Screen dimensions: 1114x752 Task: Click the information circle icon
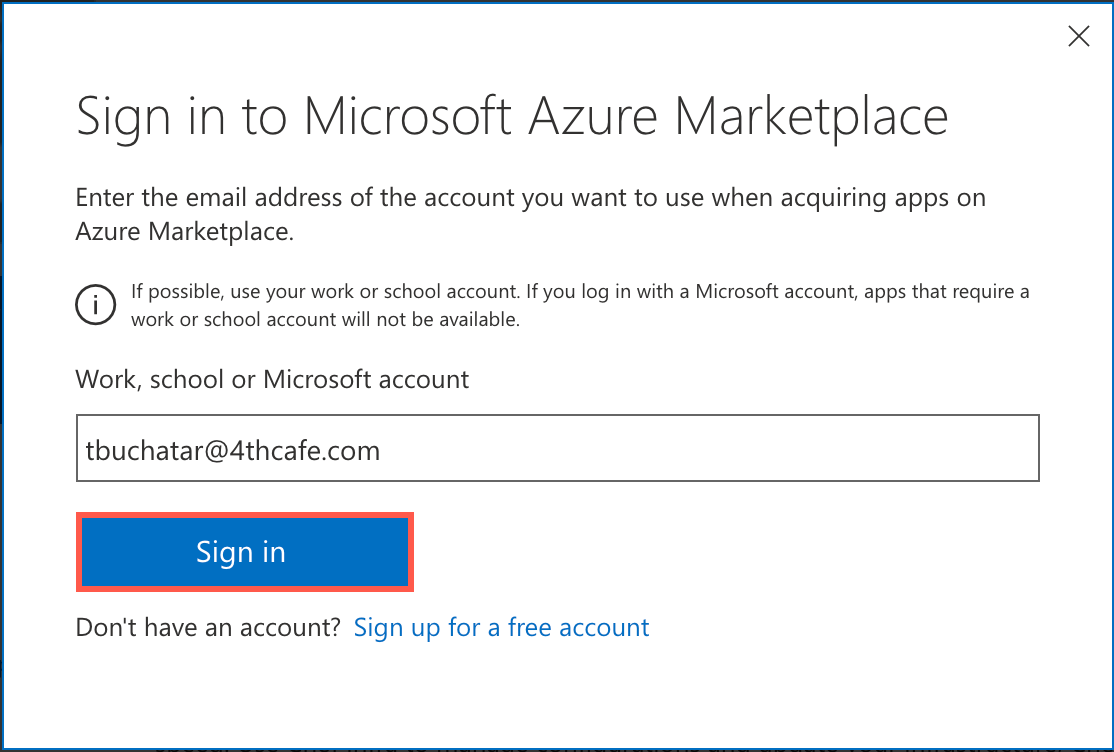[95, 305]
